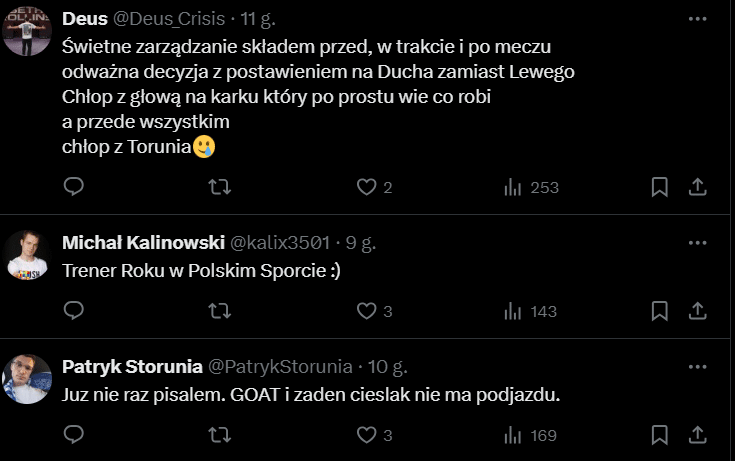Share Patryk Storunia's tweet
The height and width of the screenshot is (461, 735).
[x=696, y=435]
